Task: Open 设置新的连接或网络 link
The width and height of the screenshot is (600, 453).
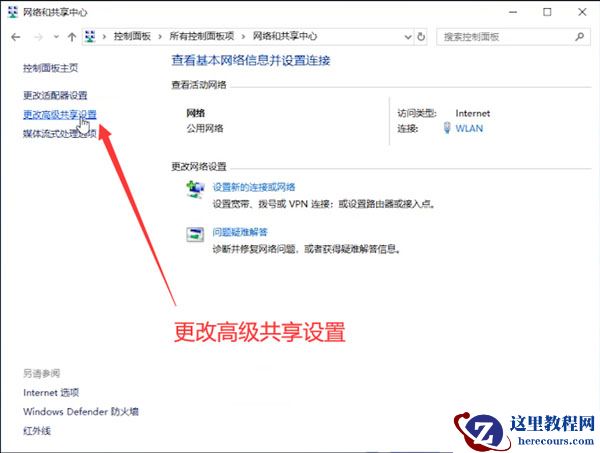Action: pos(254,187)
